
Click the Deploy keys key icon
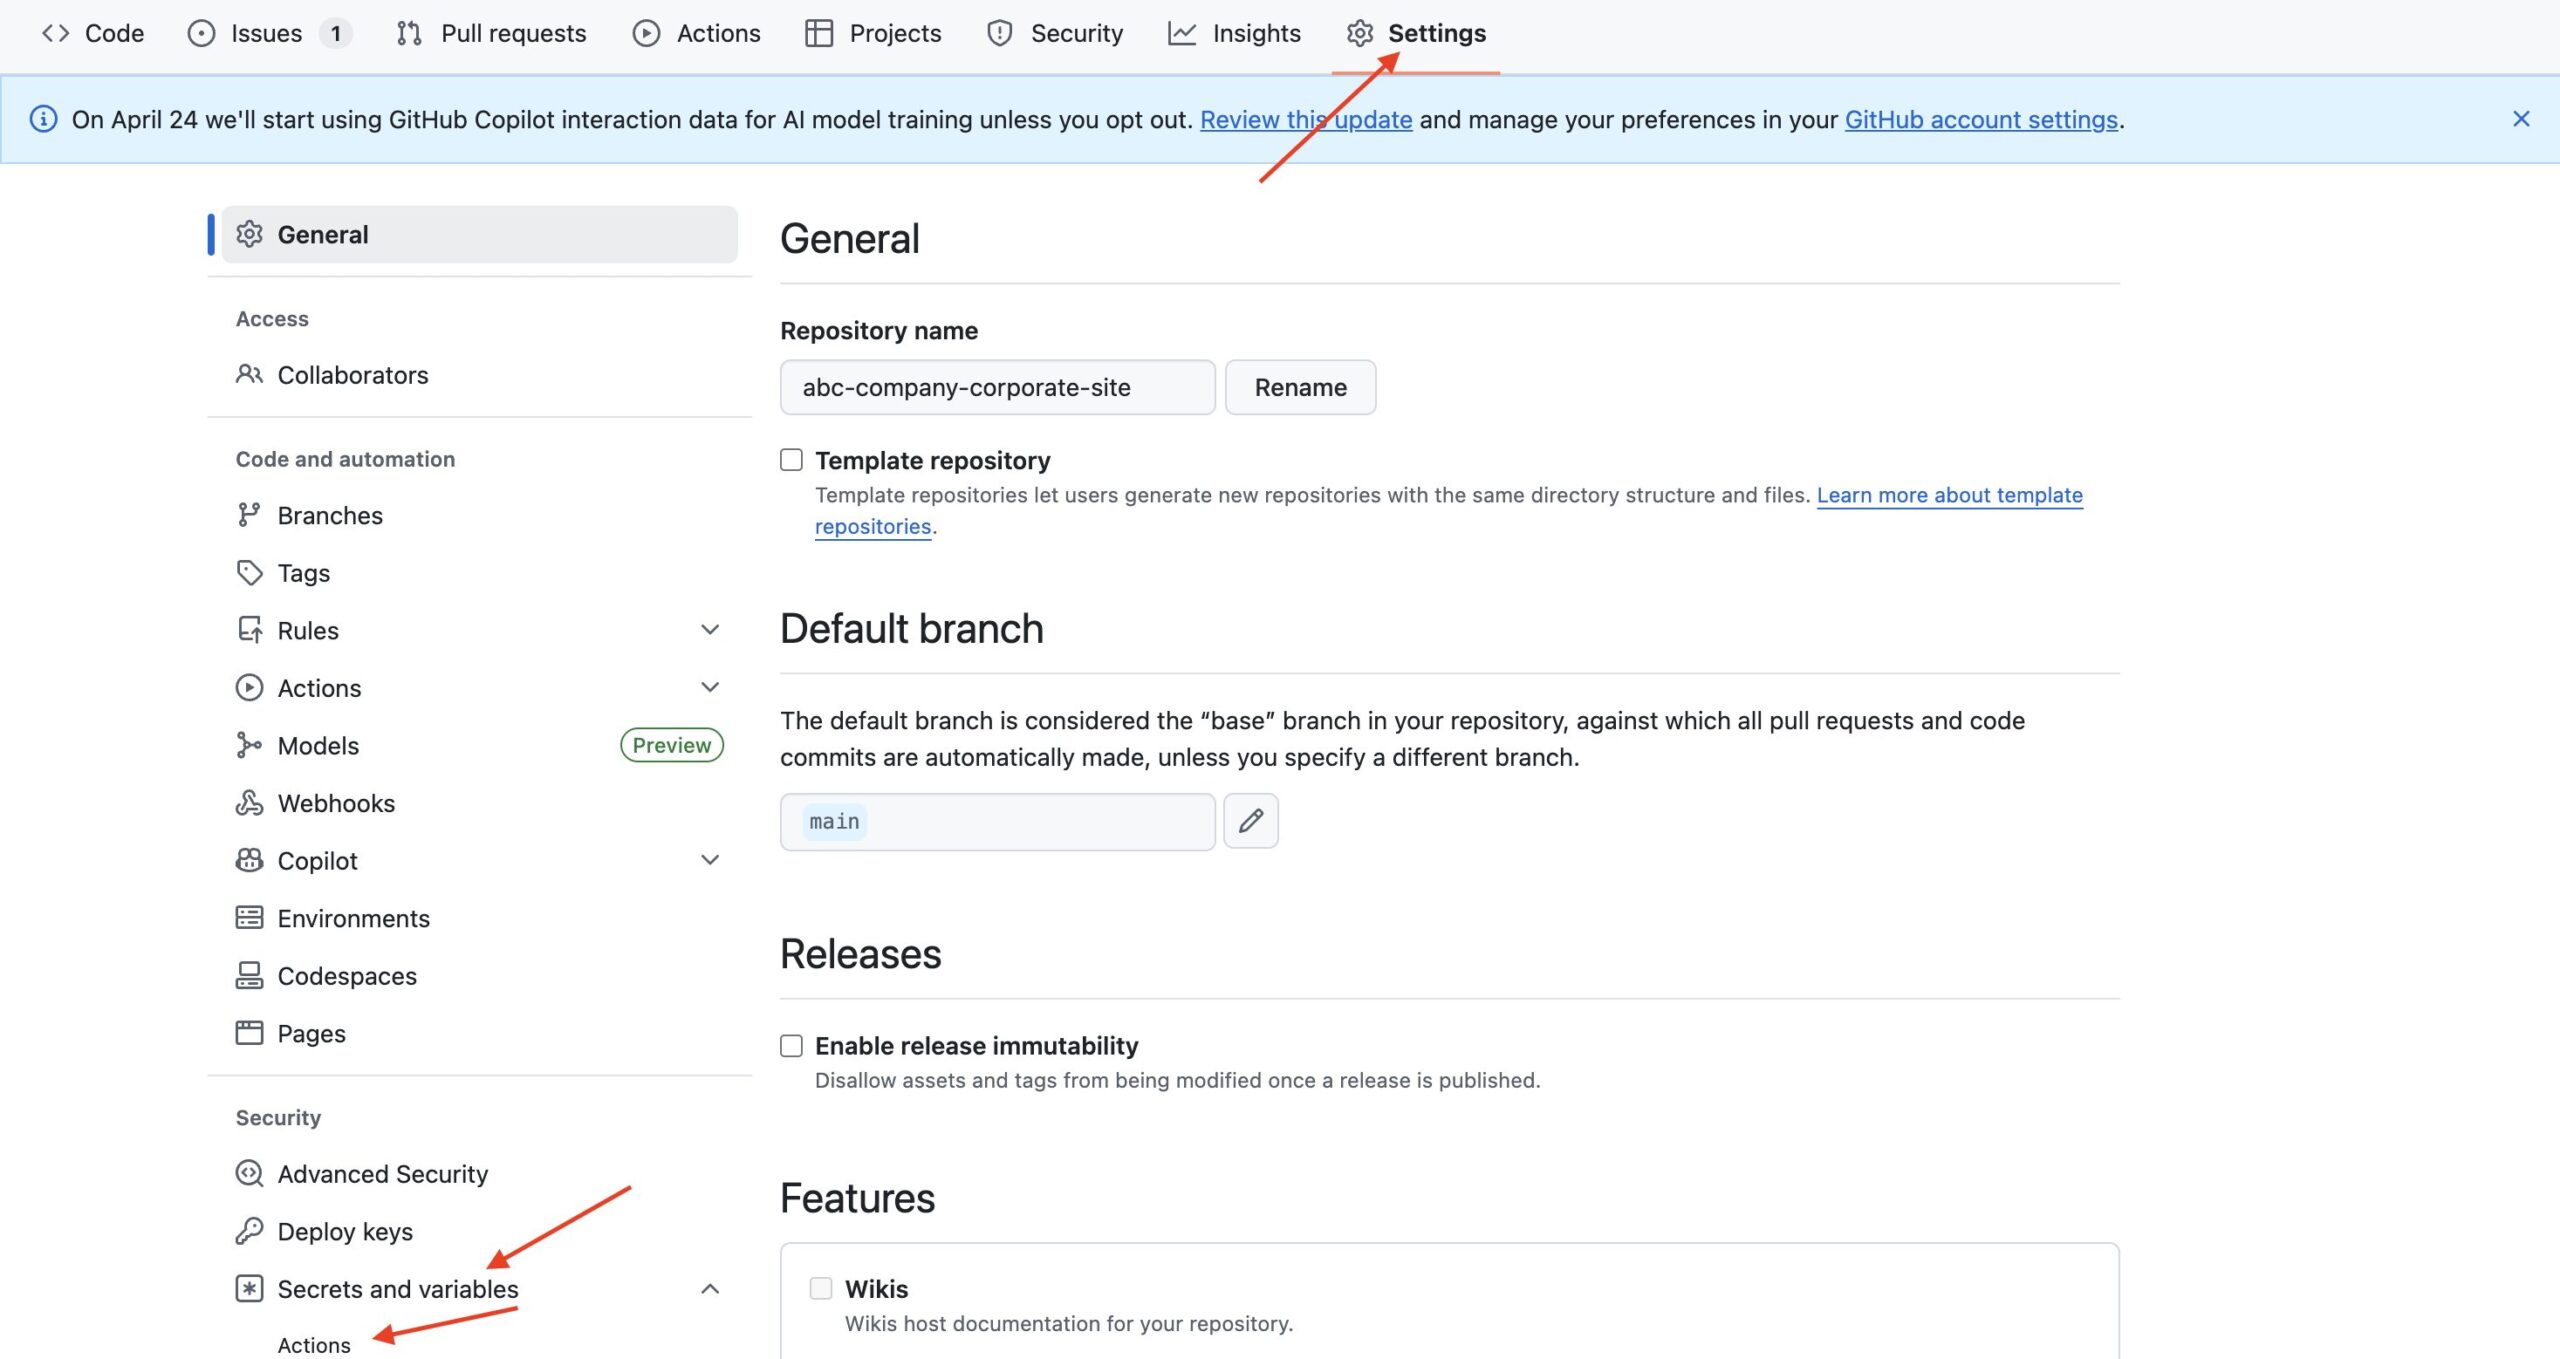pos(249,1231)
